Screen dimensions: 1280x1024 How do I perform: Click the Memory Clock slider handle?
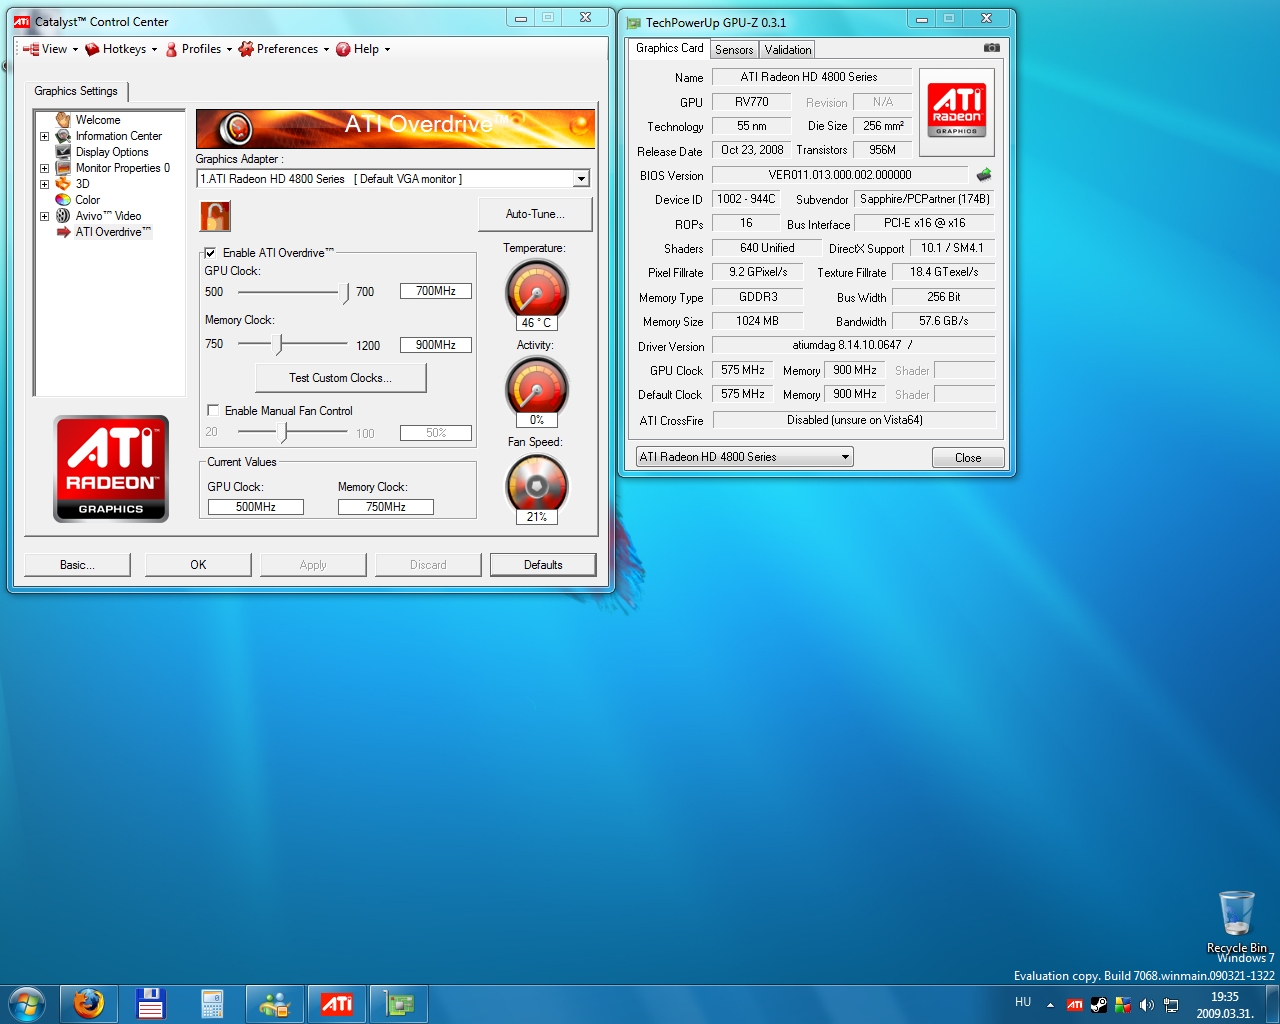coord(279,345)
